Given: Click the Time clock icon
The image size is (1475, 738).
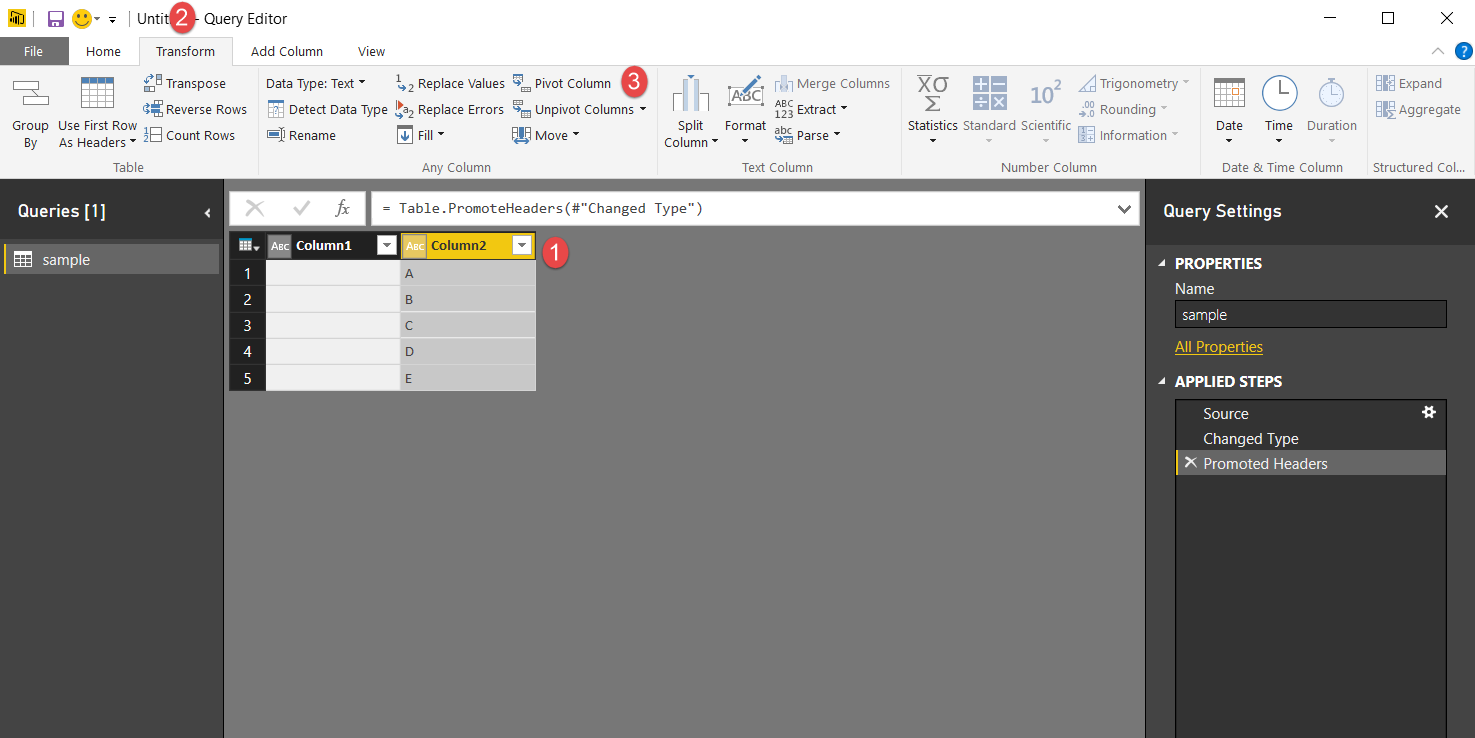Looking at the screenshot, I should click(x=1279, y=94).
